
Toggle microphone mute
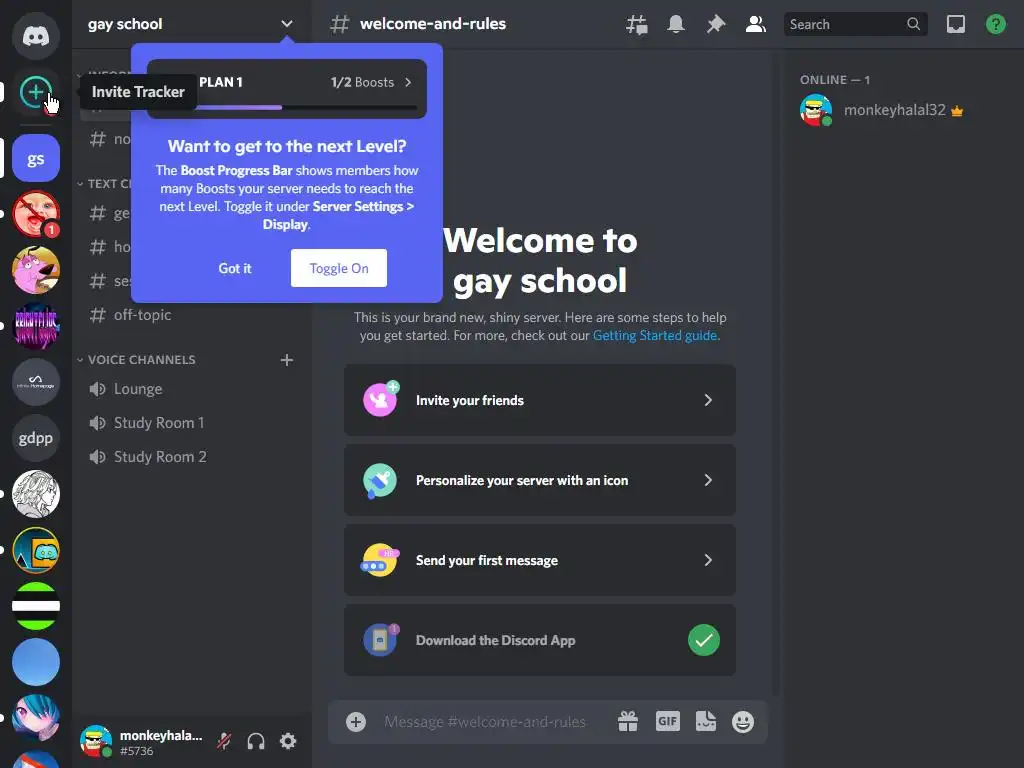pyautogui.click(x=224, y=741)
